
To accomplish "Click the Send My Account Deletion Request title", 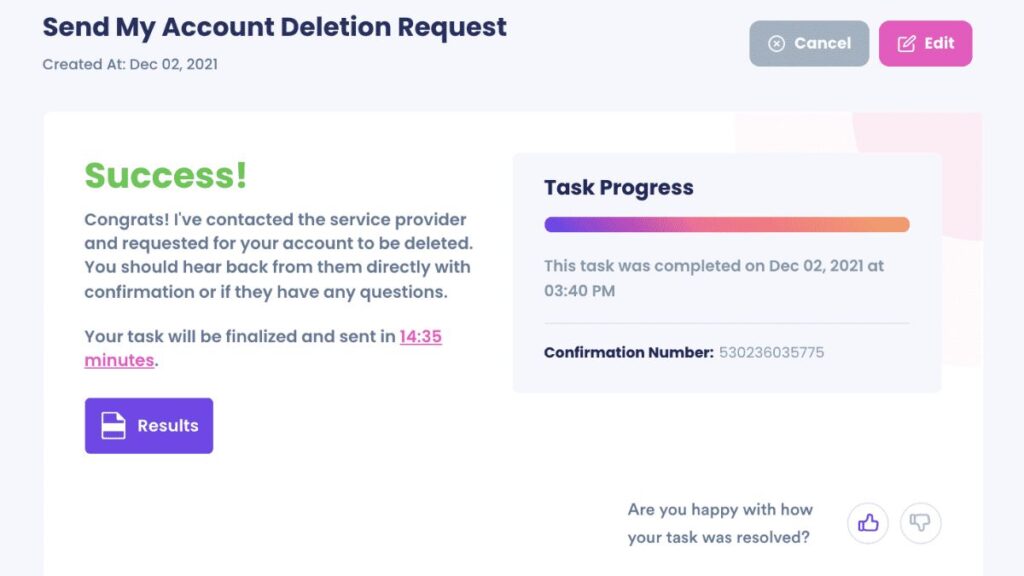I will 274,27.
